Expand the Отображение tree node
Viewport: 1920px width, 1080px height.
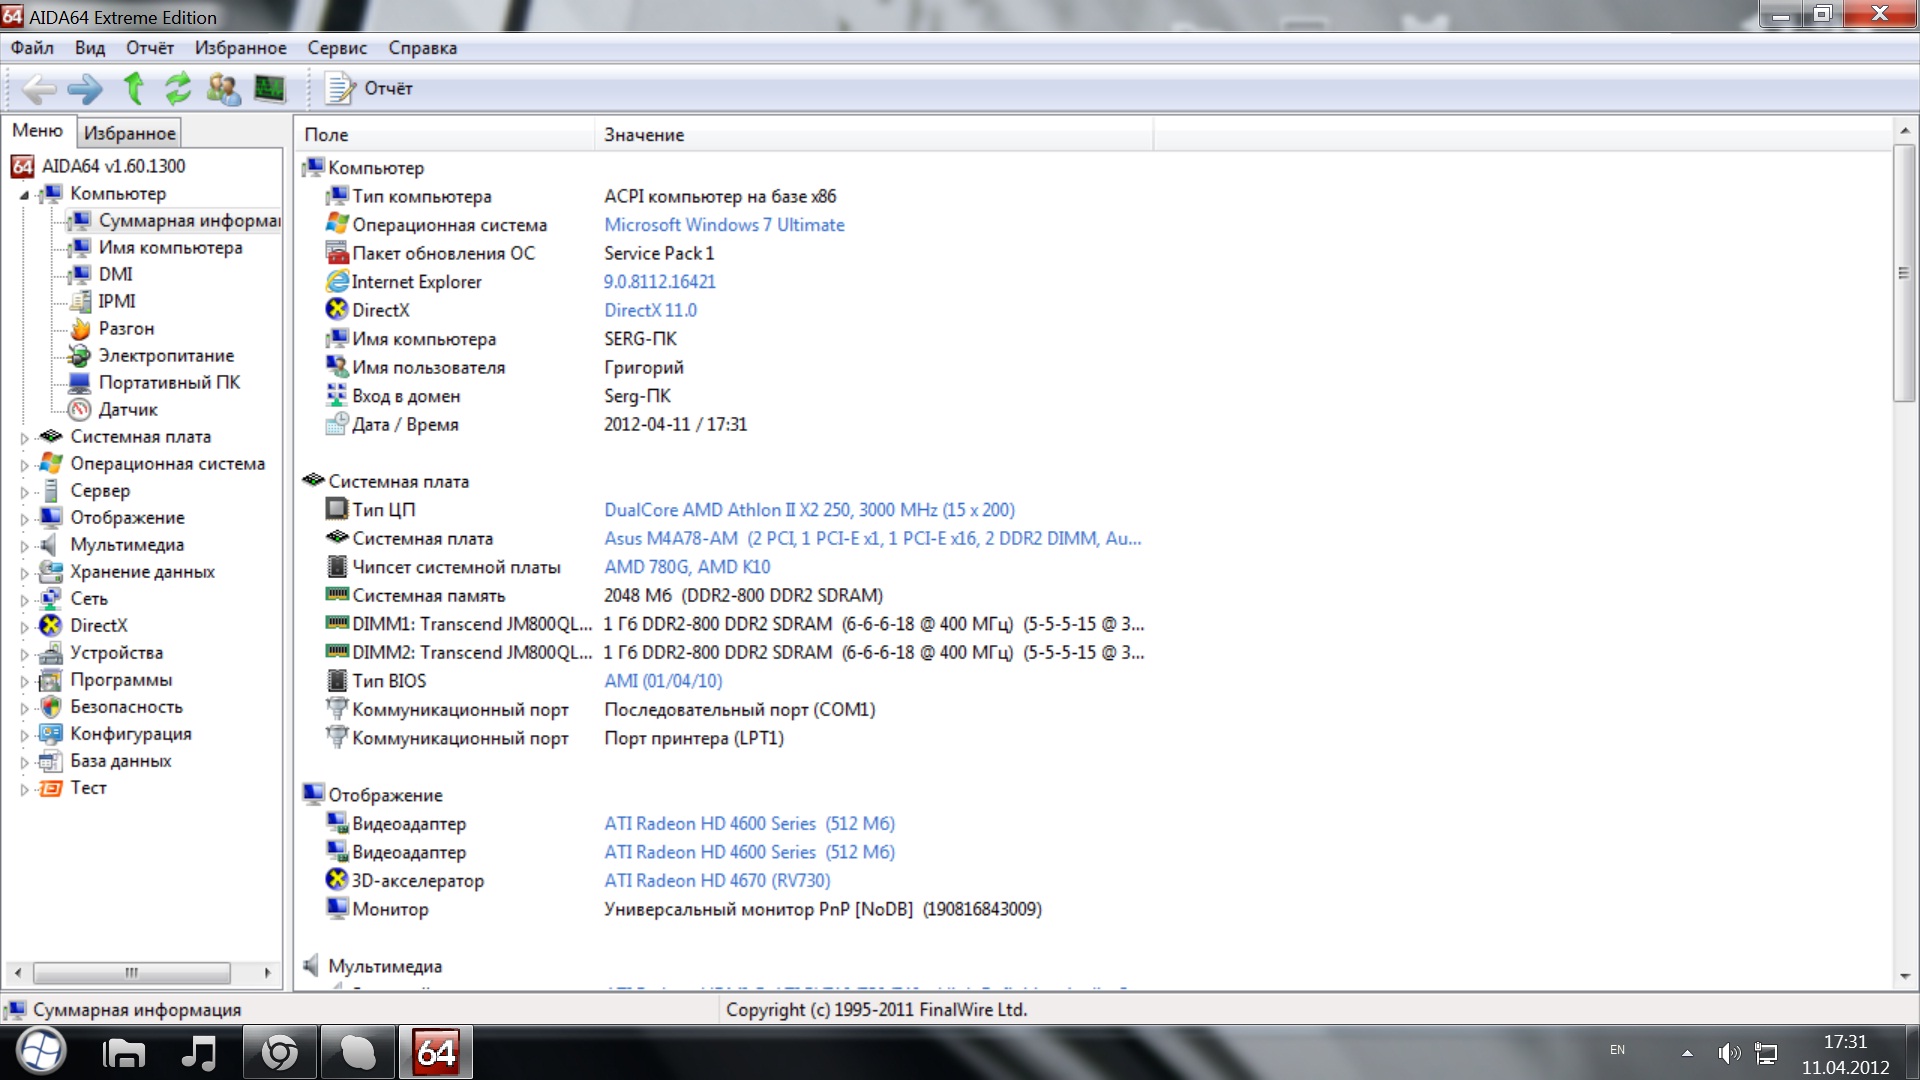tap(25, 519)
